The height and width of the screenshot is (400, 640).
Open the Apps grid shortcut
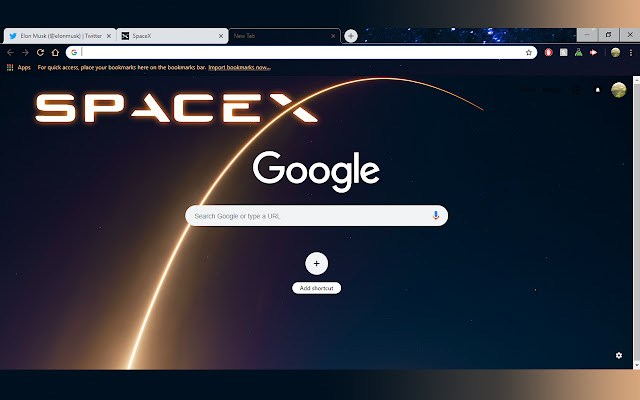pyautogui.click(x=10, y=67)
